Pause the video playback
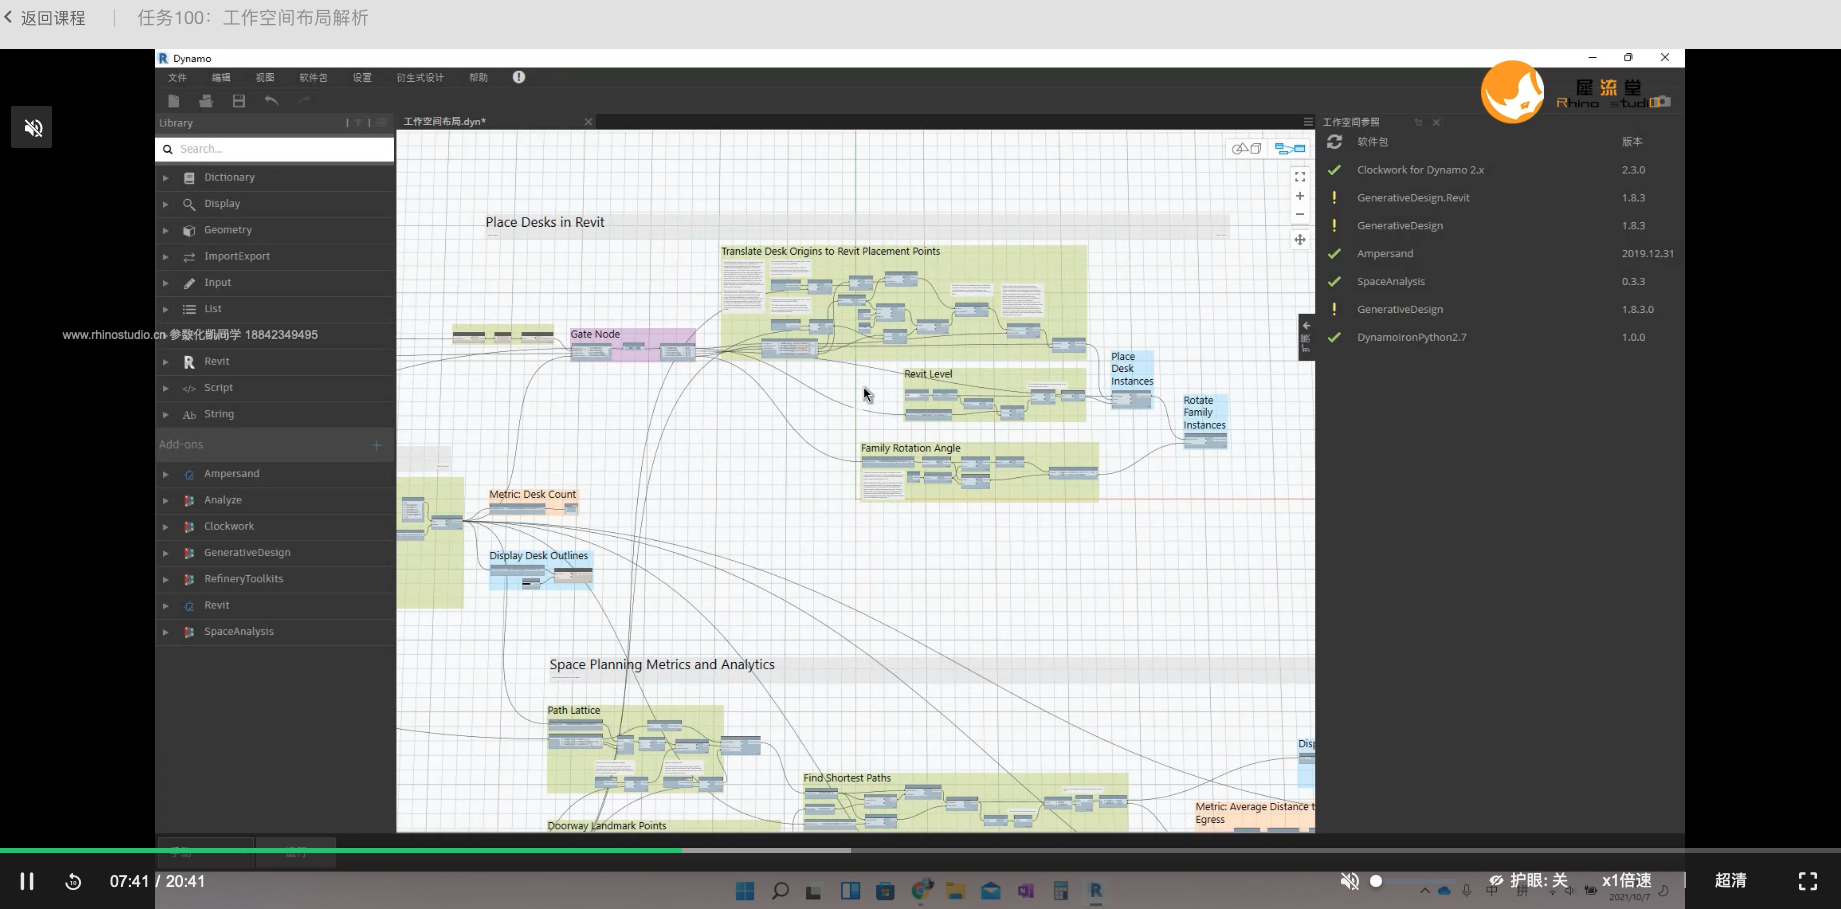This screenshot has width=1841, height=909. (27, 881)
